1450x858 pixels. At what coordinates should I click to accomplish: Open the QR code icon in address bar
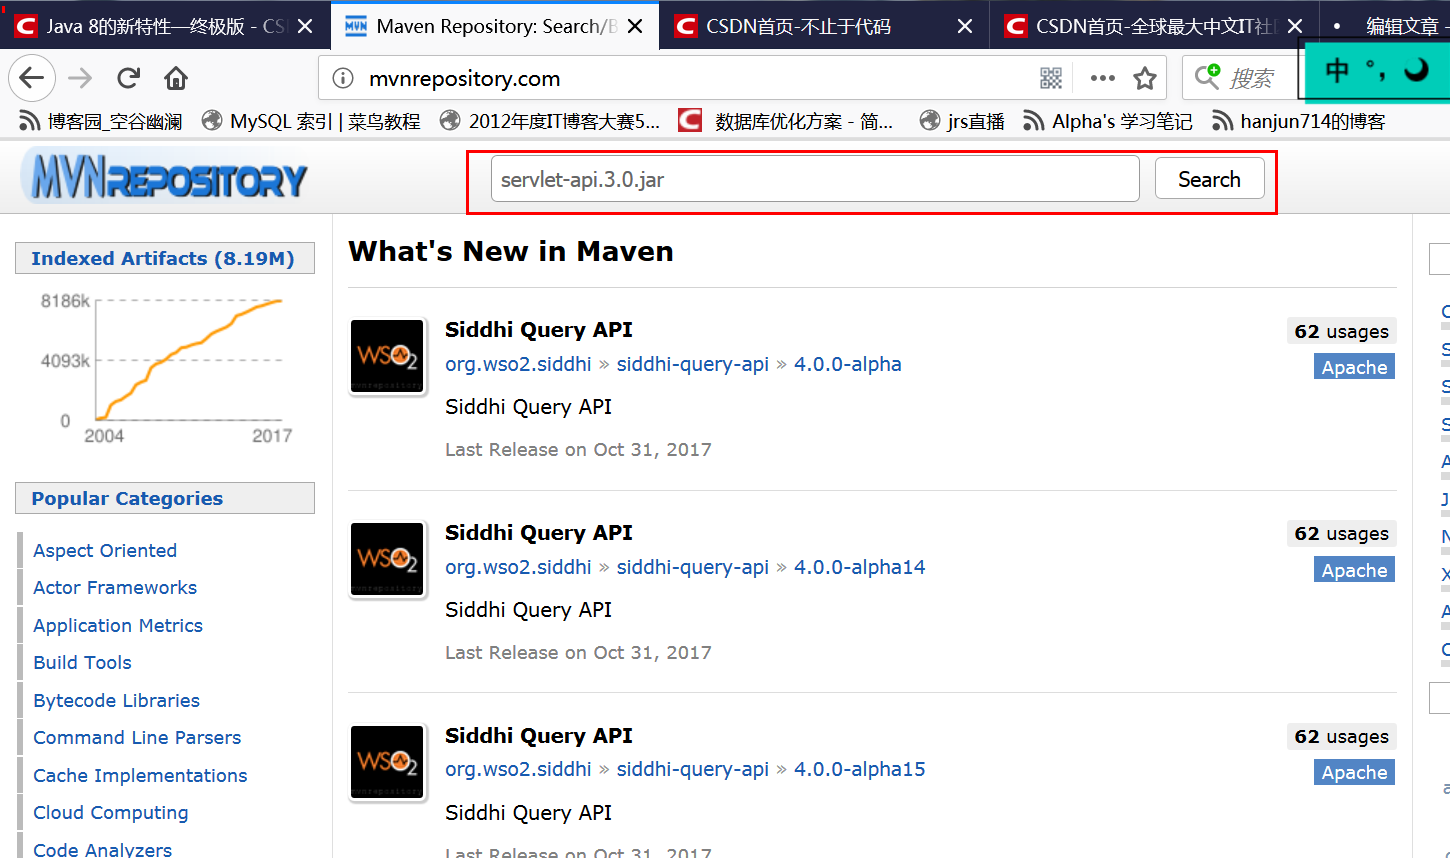point(1051,78)
